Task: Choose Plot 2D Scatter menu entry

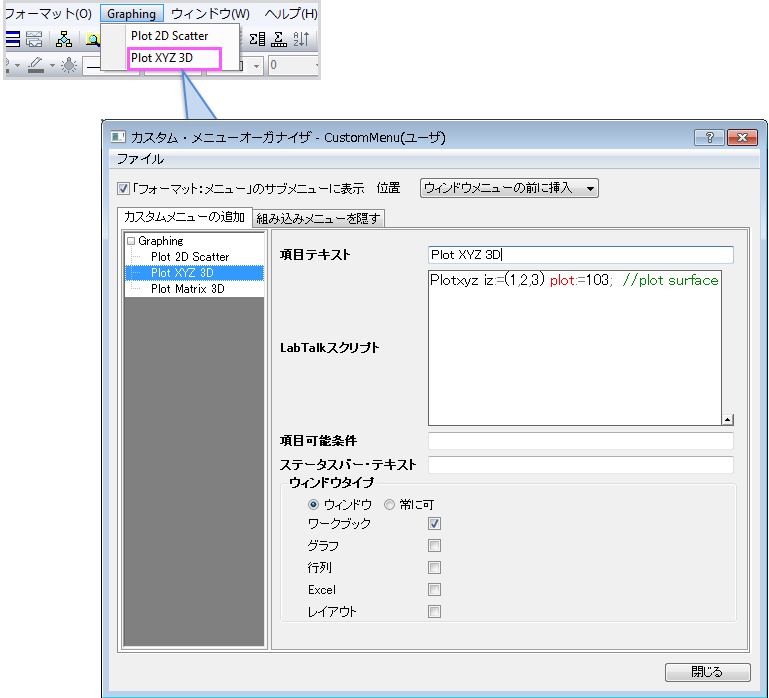Action: [x=169, y=36]
